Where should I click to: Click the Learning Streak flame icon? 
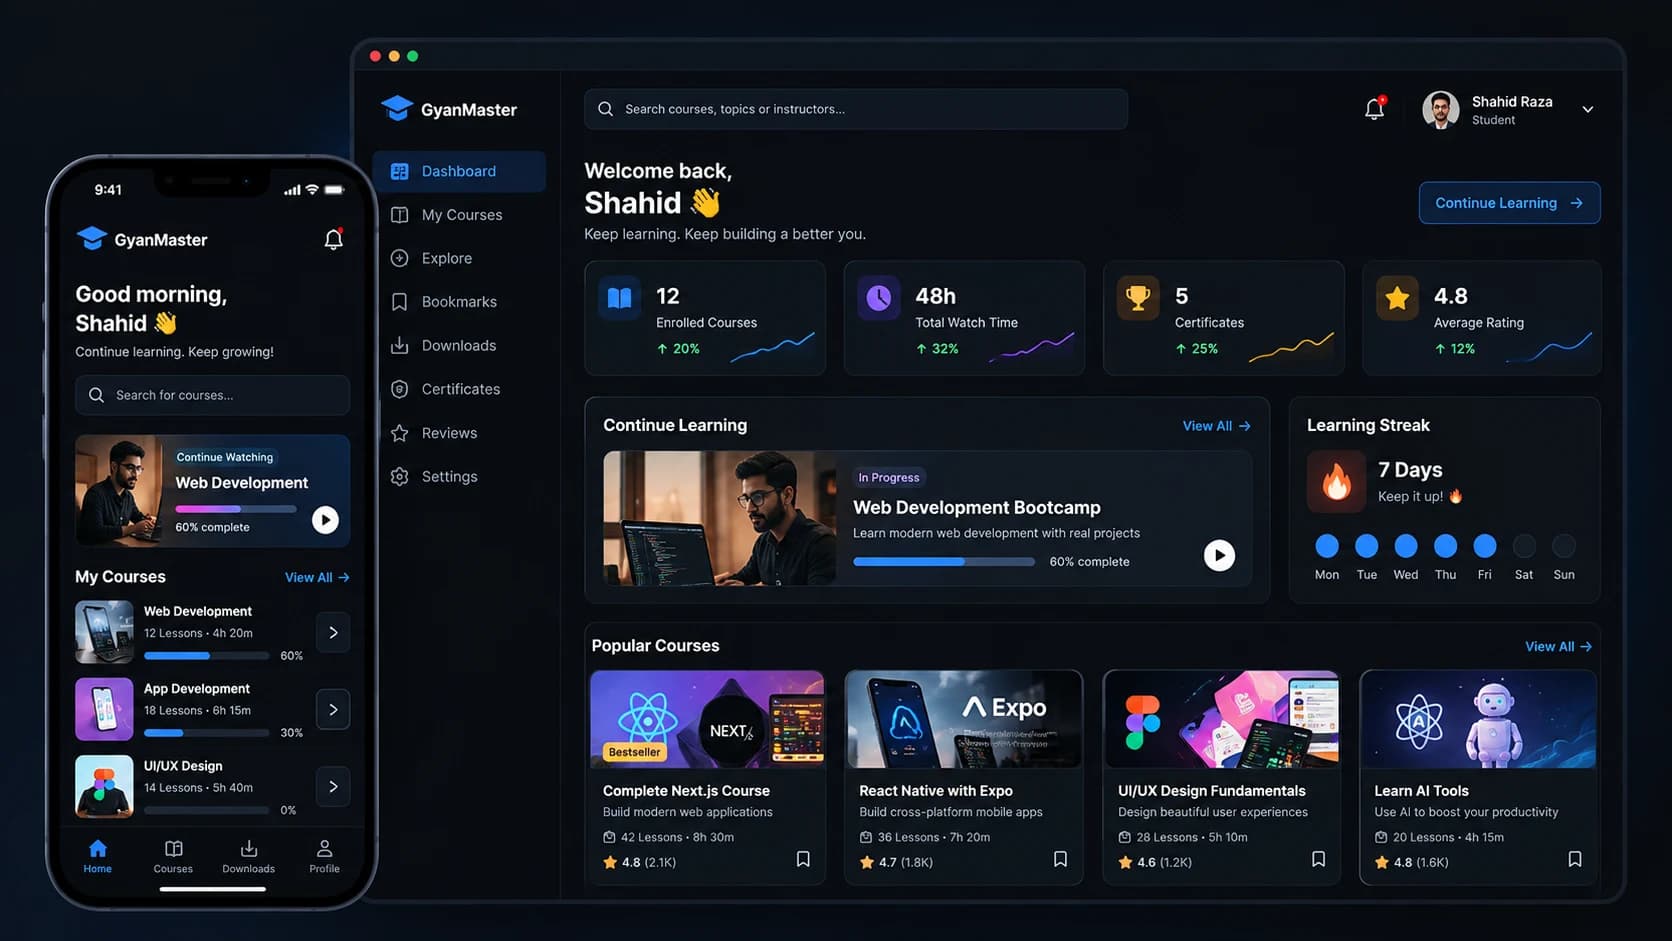click(1336, 482)
